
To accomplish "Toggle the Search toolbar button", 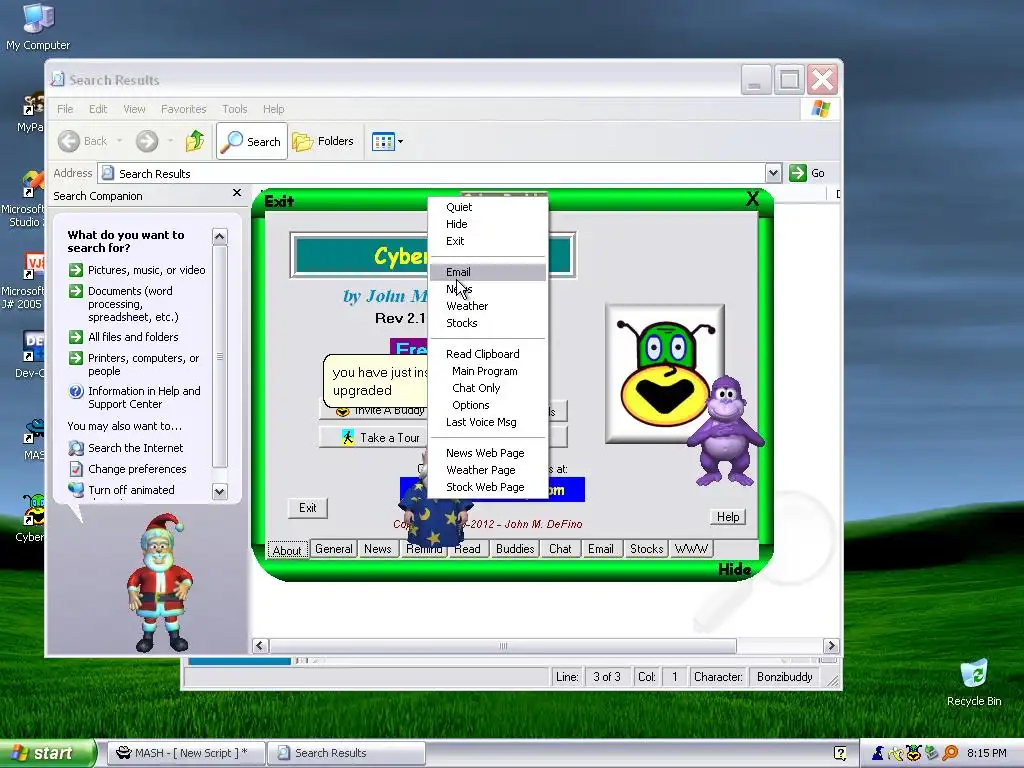I will (x=251, y=141).
